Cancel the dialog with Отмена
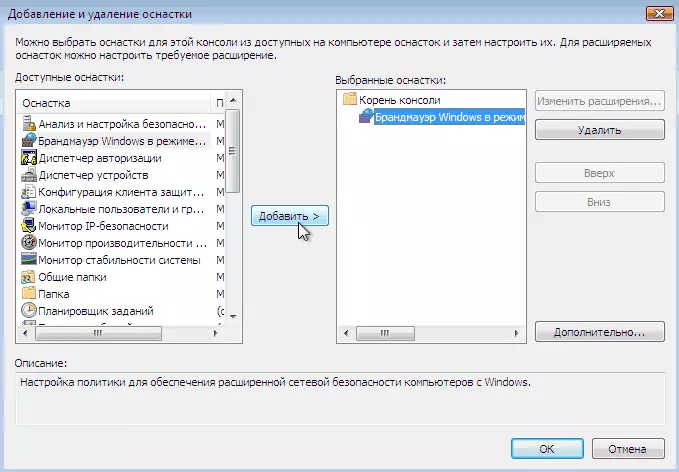The image size is (679, 472). click(628, 447)
